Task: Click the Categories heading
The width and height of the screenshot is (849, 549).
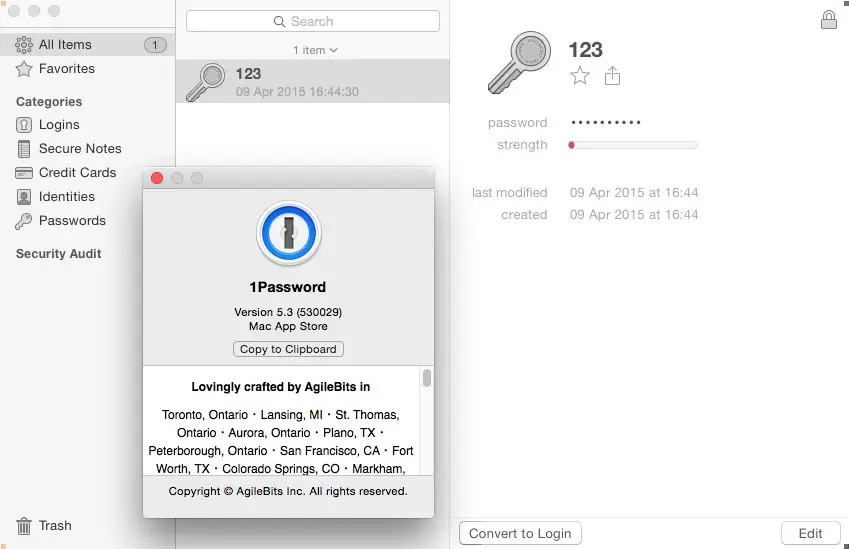Action: 49,102
